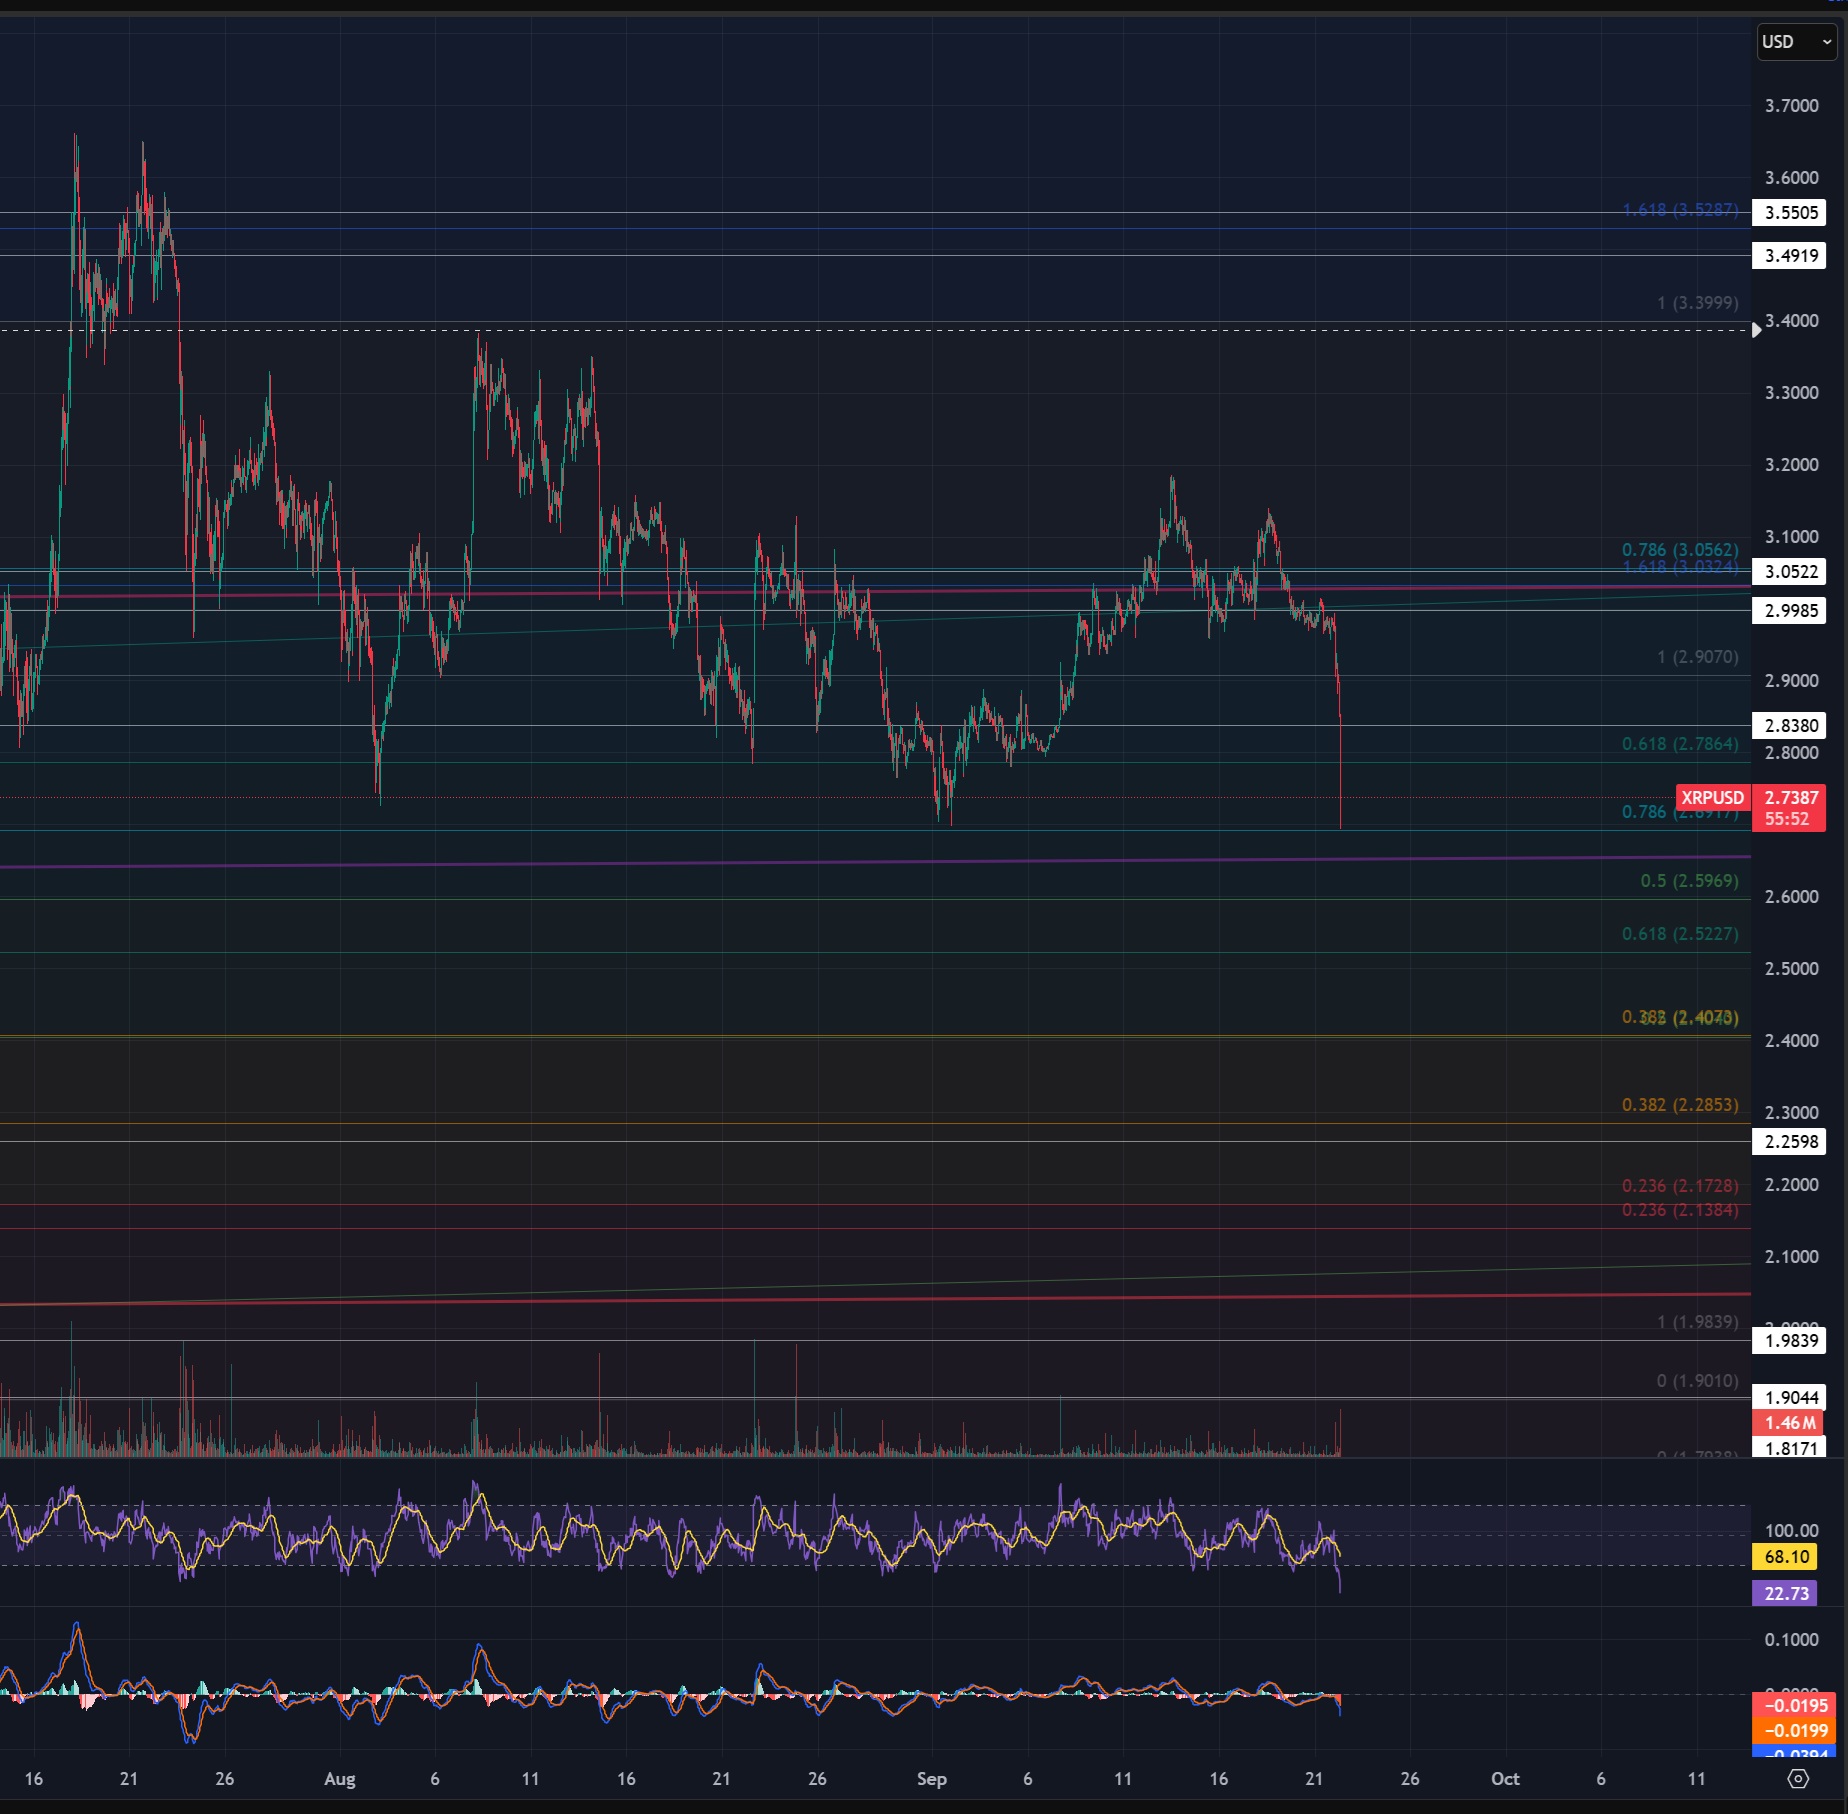
Task: Click the orange -0.0199 MACD value
Action: (x=1795, y=1731)
